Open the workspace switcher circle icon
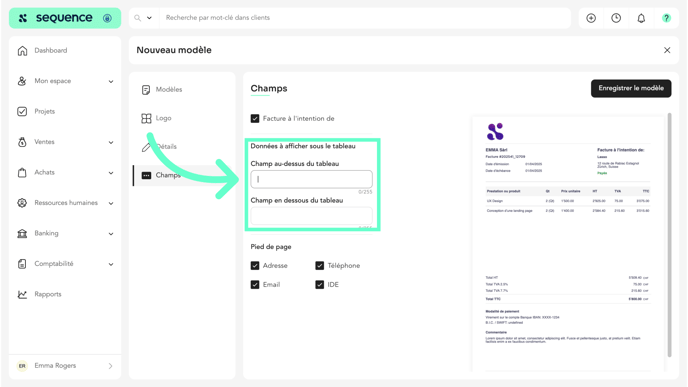The image size is (688, 387). click(x=107, y=18)
